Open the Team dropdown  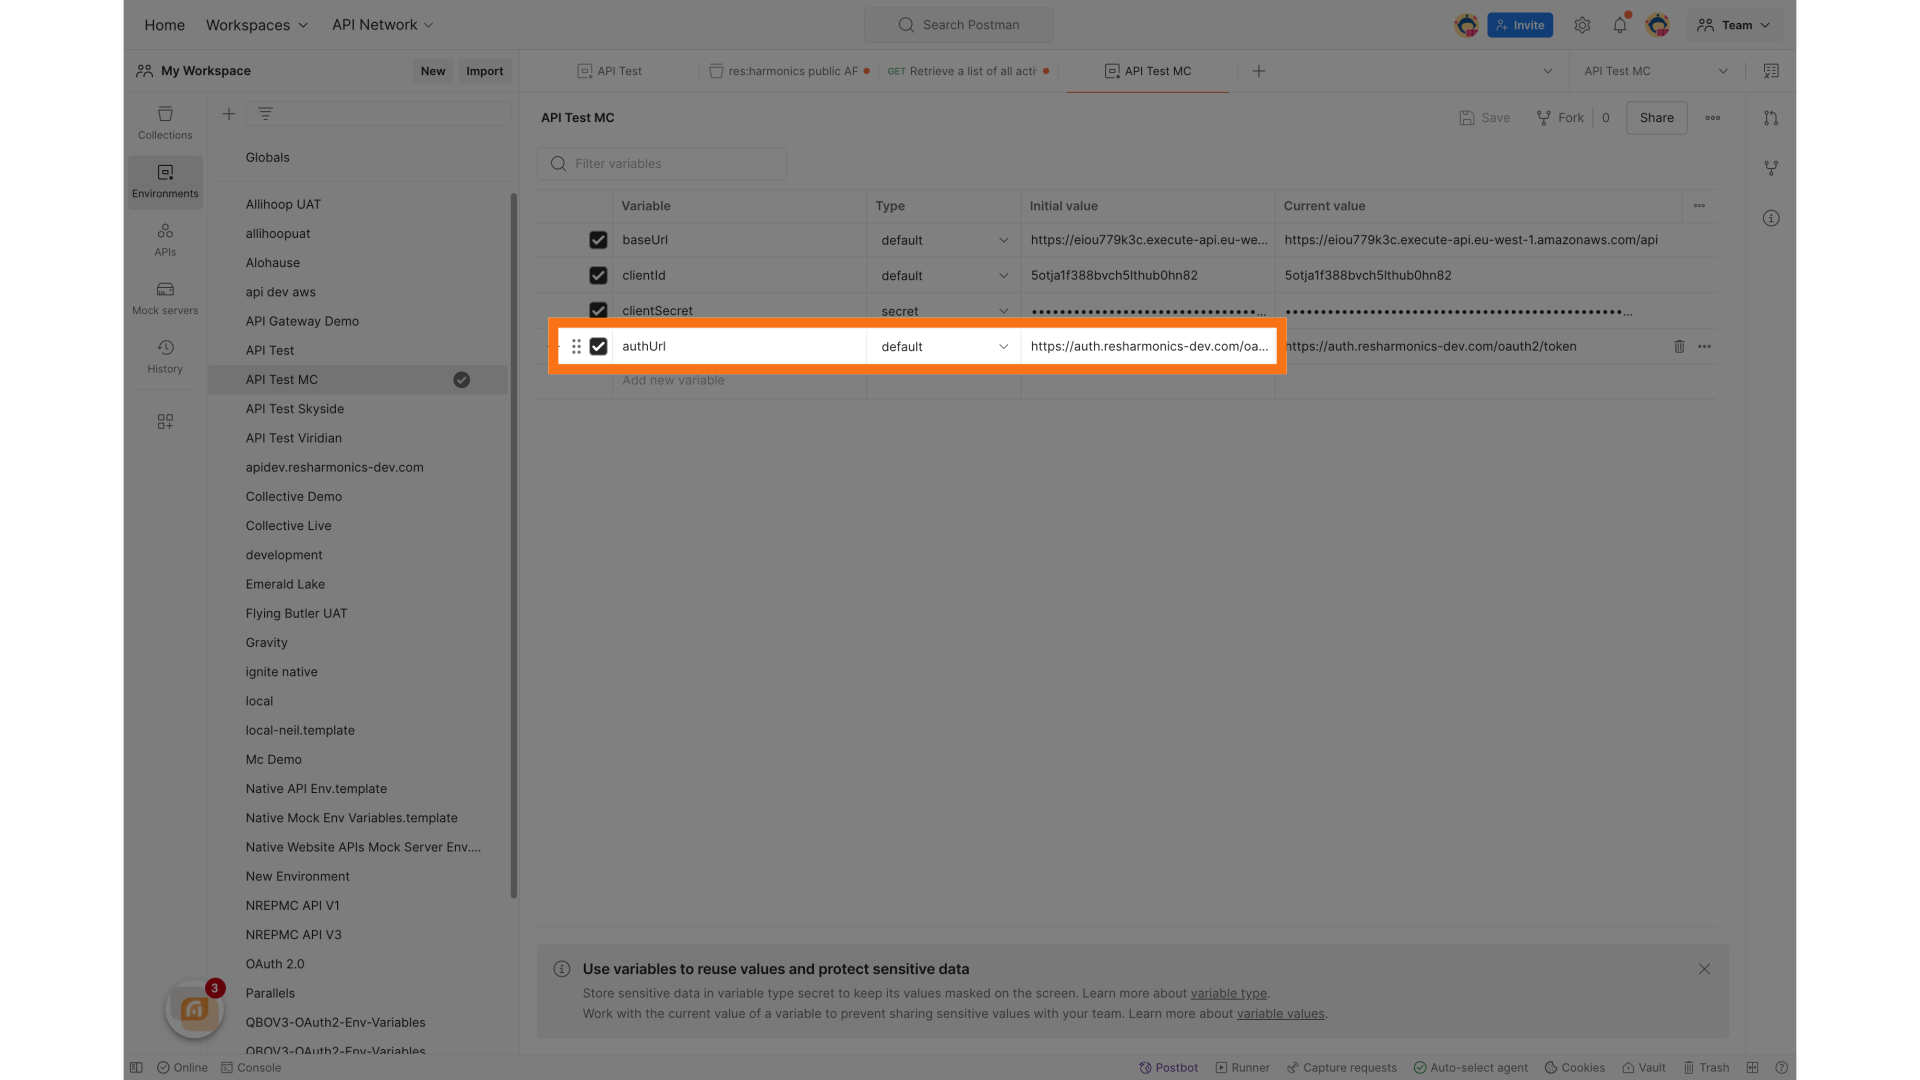[x=1733, y=25]
